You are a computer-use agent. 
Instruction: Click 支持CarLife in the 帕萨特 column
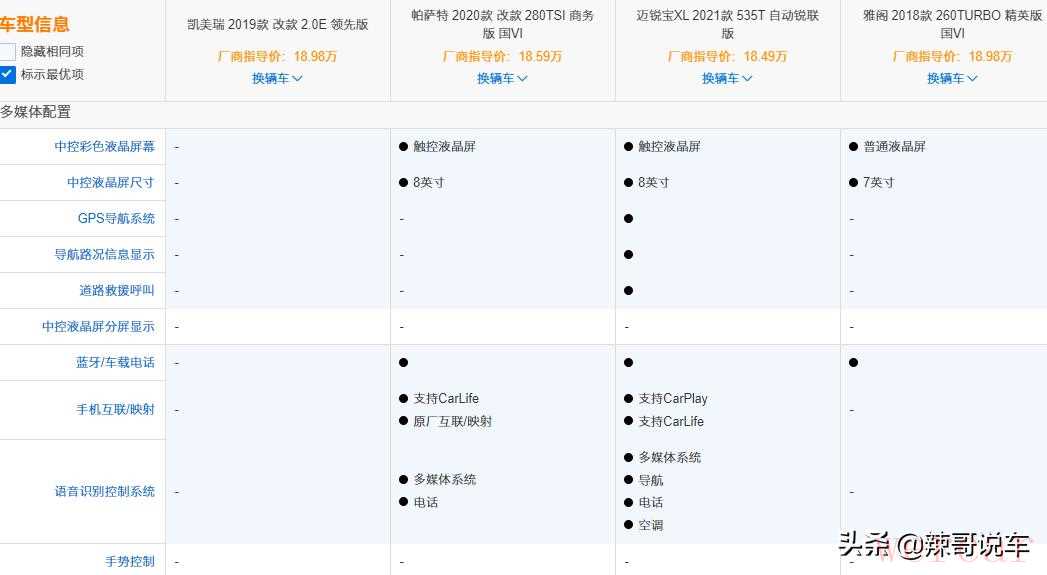pyautogui.click(x=446, y=399)
